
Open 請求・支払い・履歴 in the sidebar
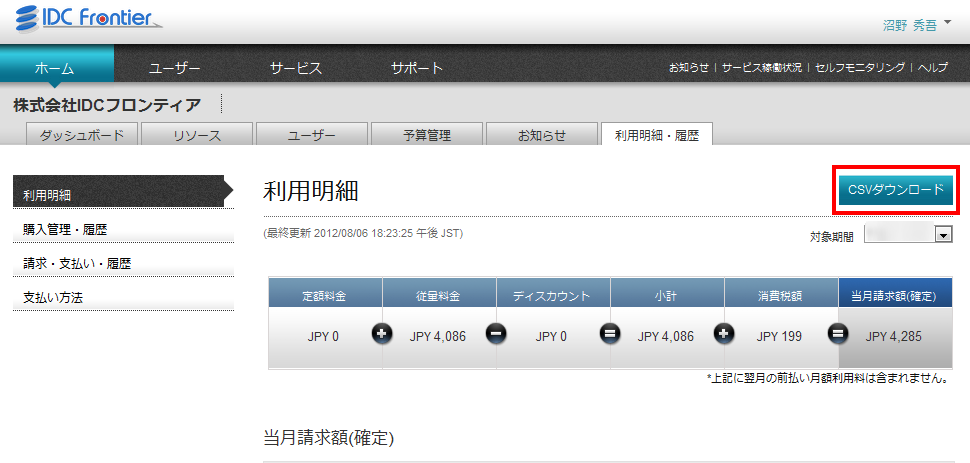pyautogui.click(x=124, y=264)
